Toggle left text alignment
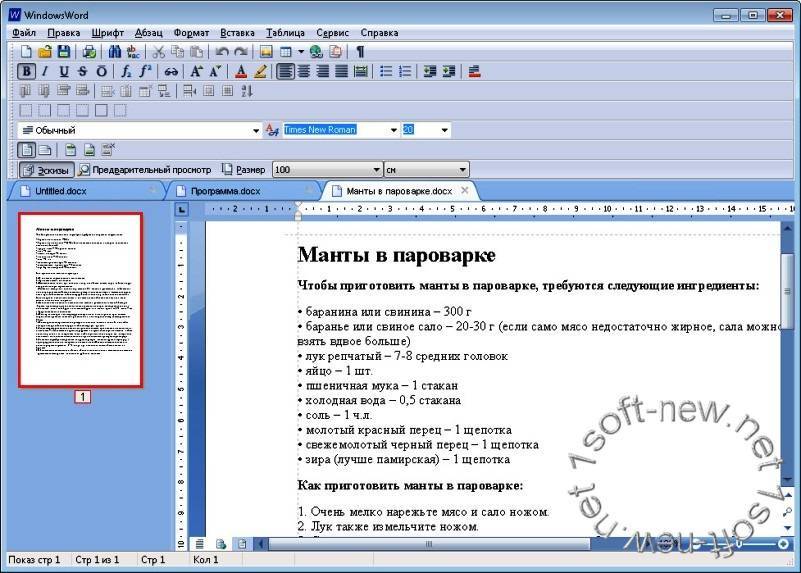Screen dimensions: 801x573 [286, 71]
